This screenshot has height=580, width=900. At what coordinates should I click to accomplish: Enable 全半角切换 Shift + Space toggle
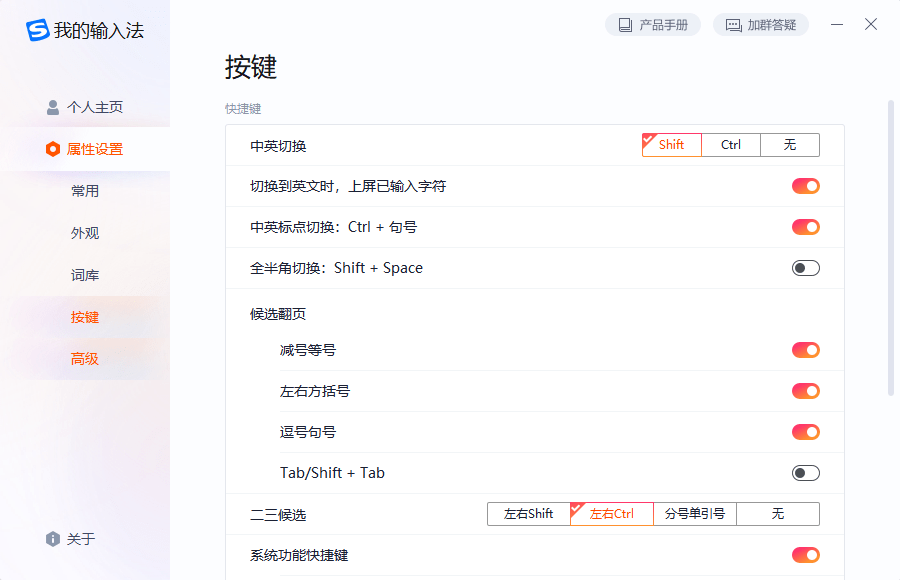click(x=805, y=268)
